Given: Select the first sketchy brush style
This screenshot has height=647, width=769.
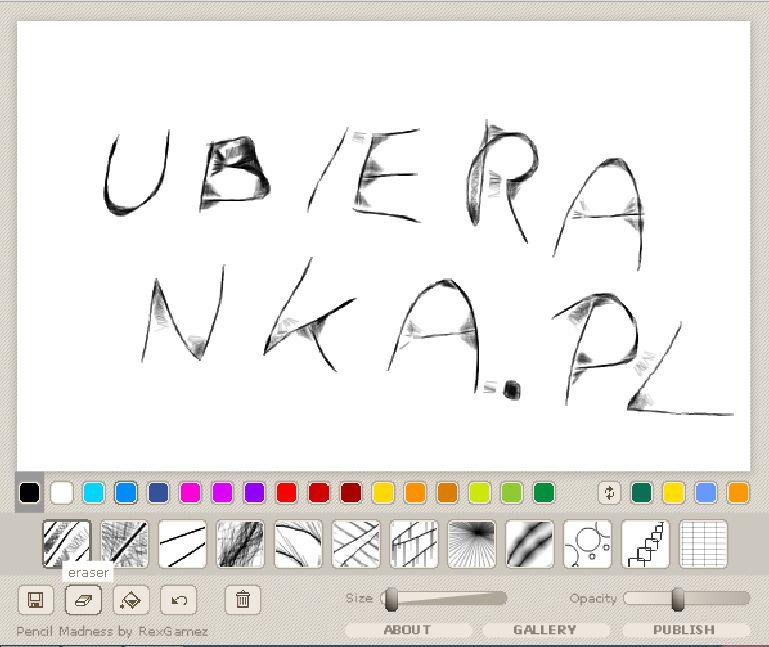Looking at the screenshot, I should pyautogui.click(x=66, y=544).
